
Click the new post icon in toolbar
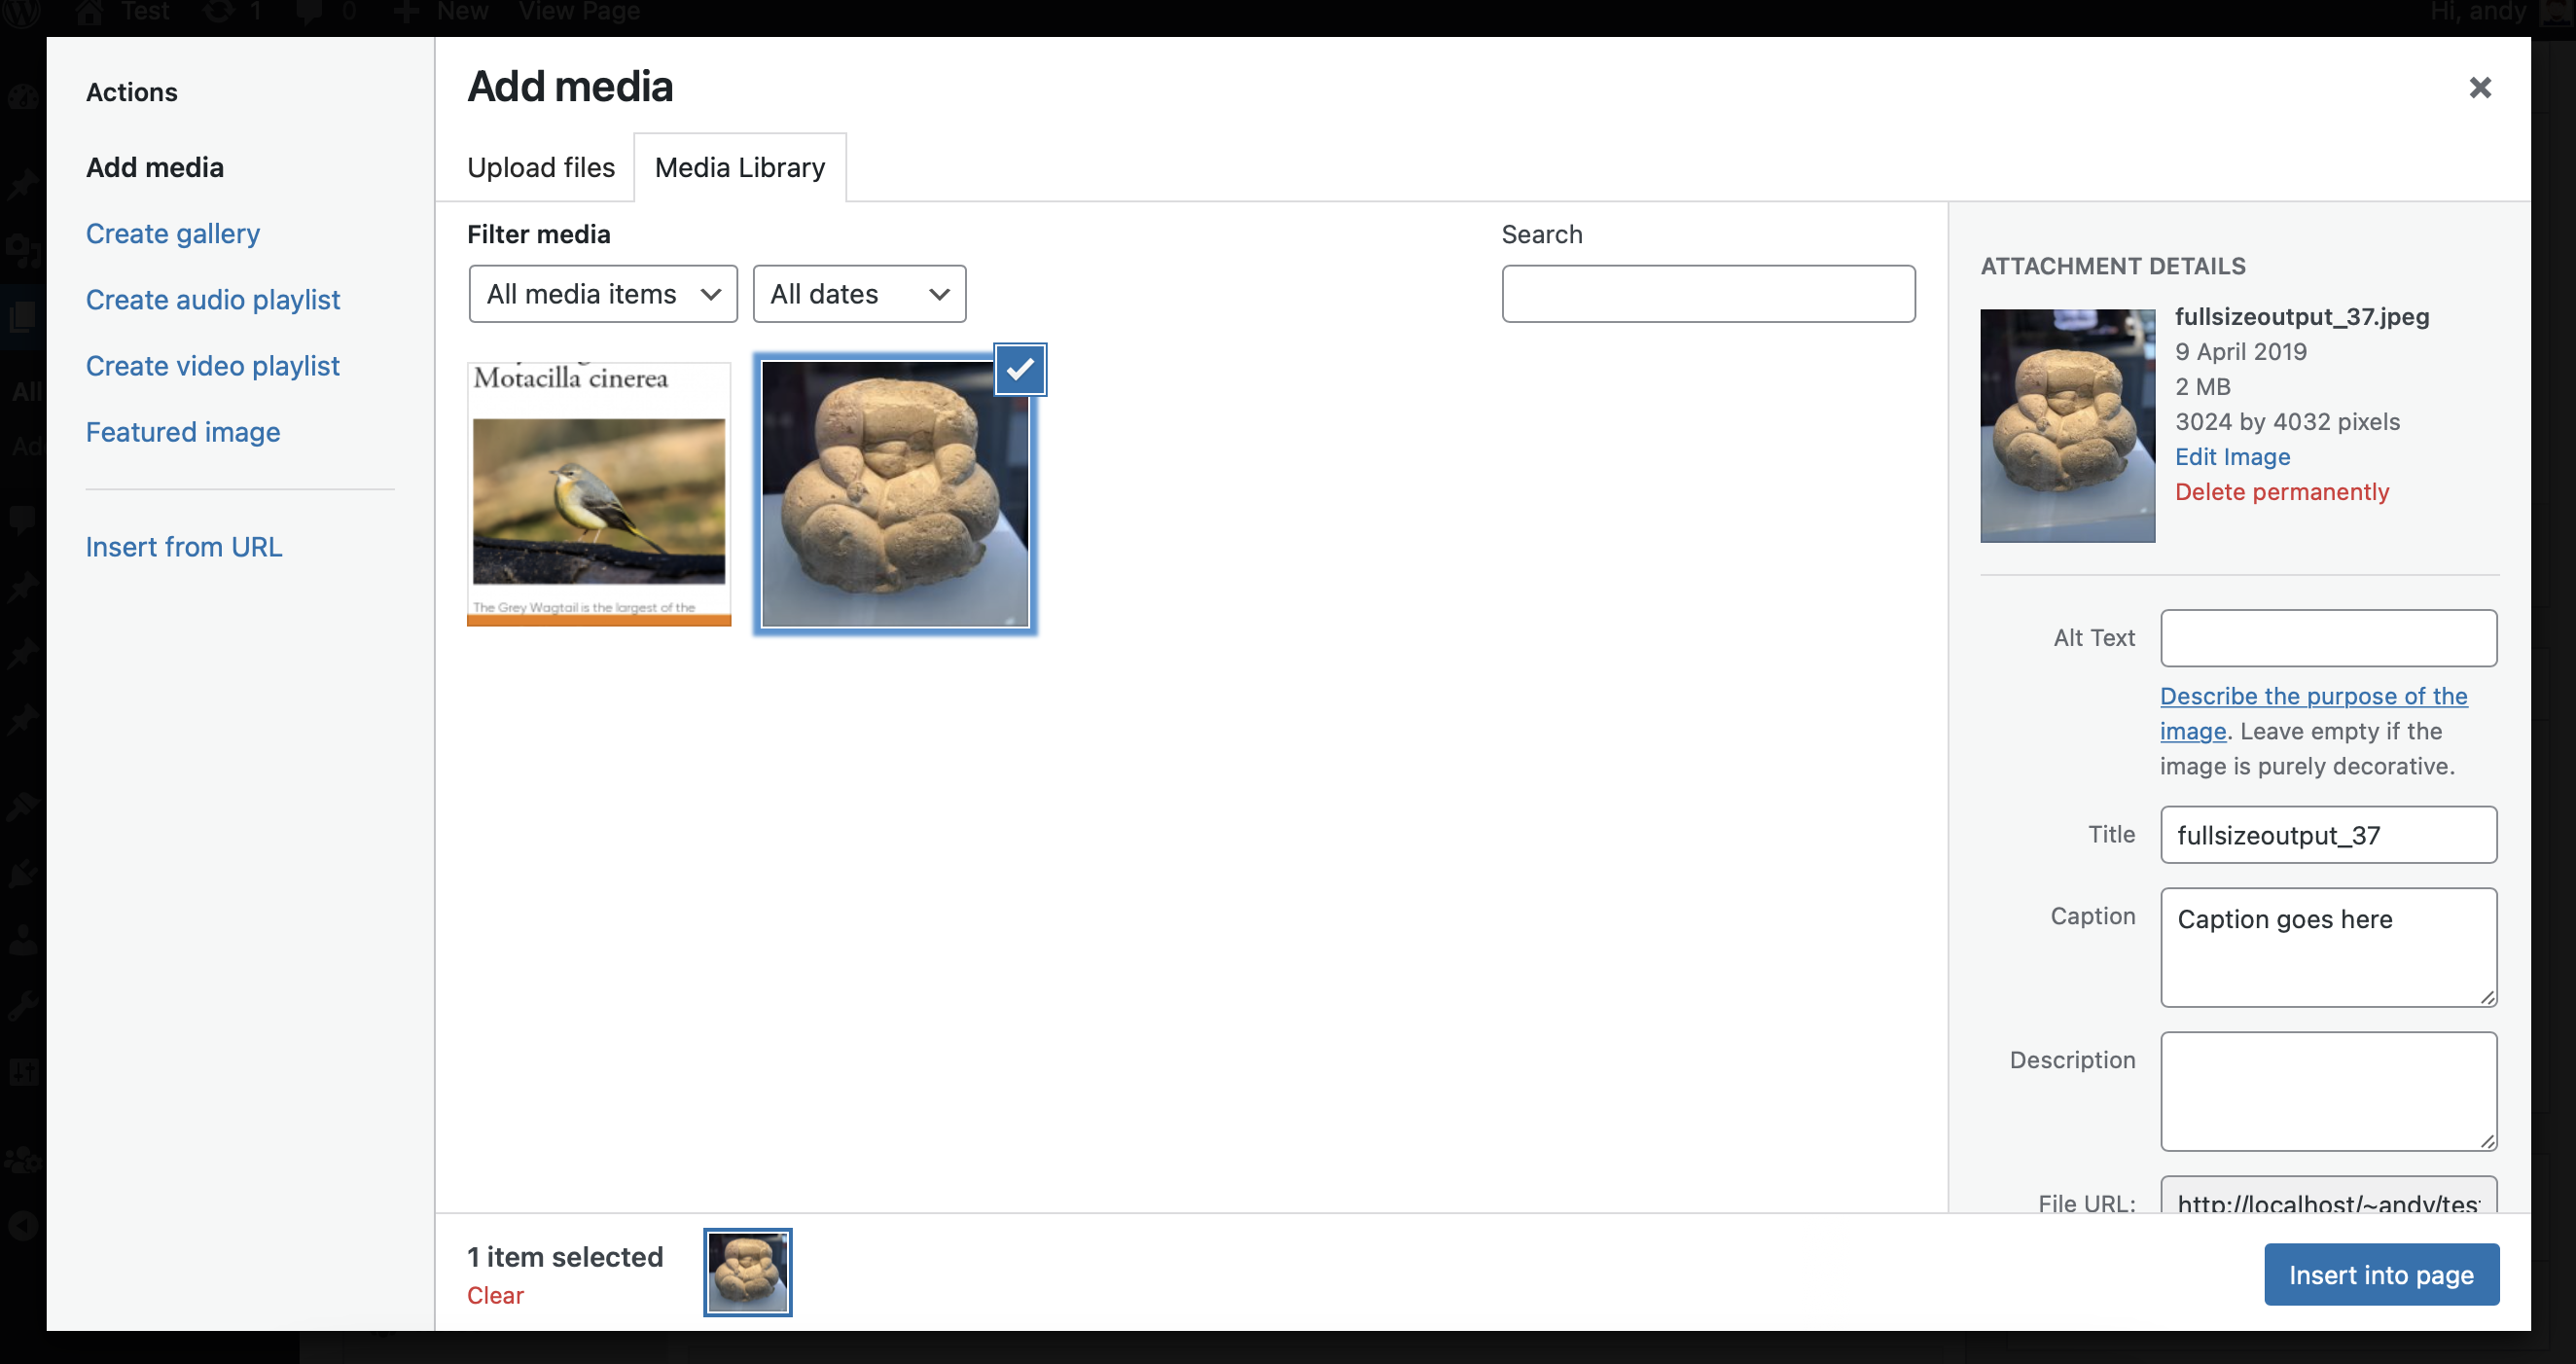click(404, 12)
